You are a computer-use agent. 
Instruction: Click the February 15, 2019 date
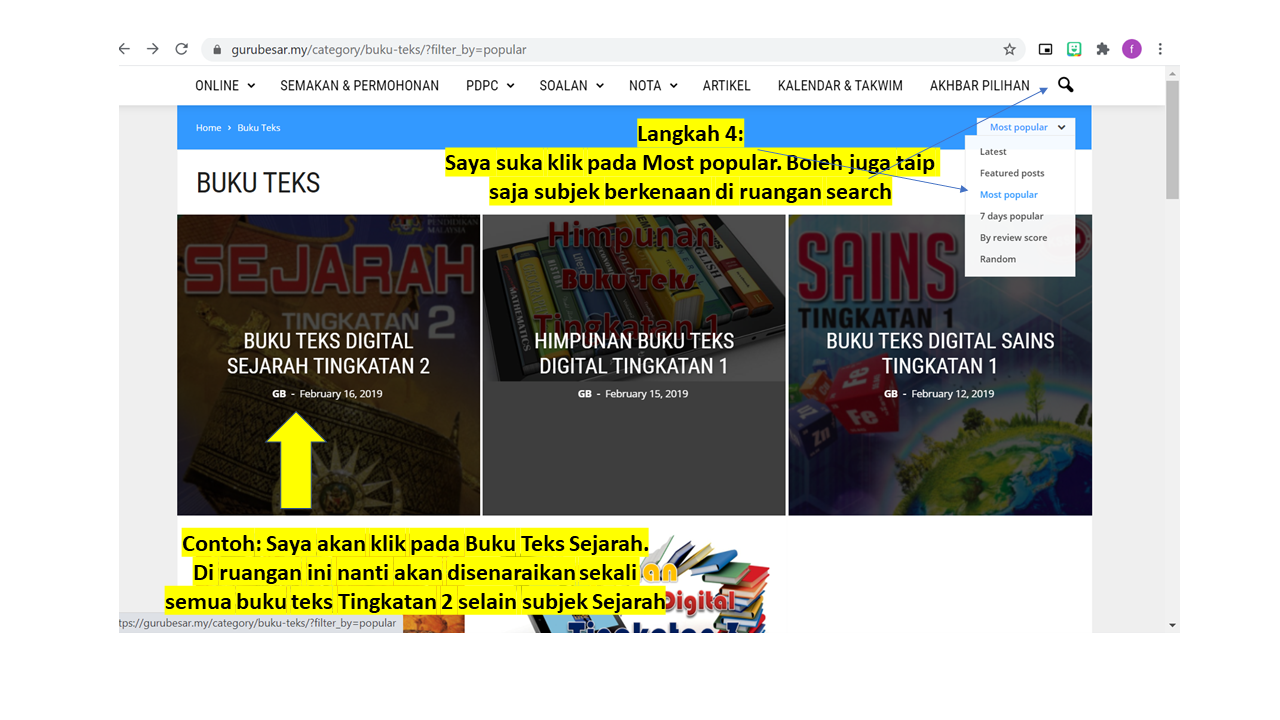647,394
